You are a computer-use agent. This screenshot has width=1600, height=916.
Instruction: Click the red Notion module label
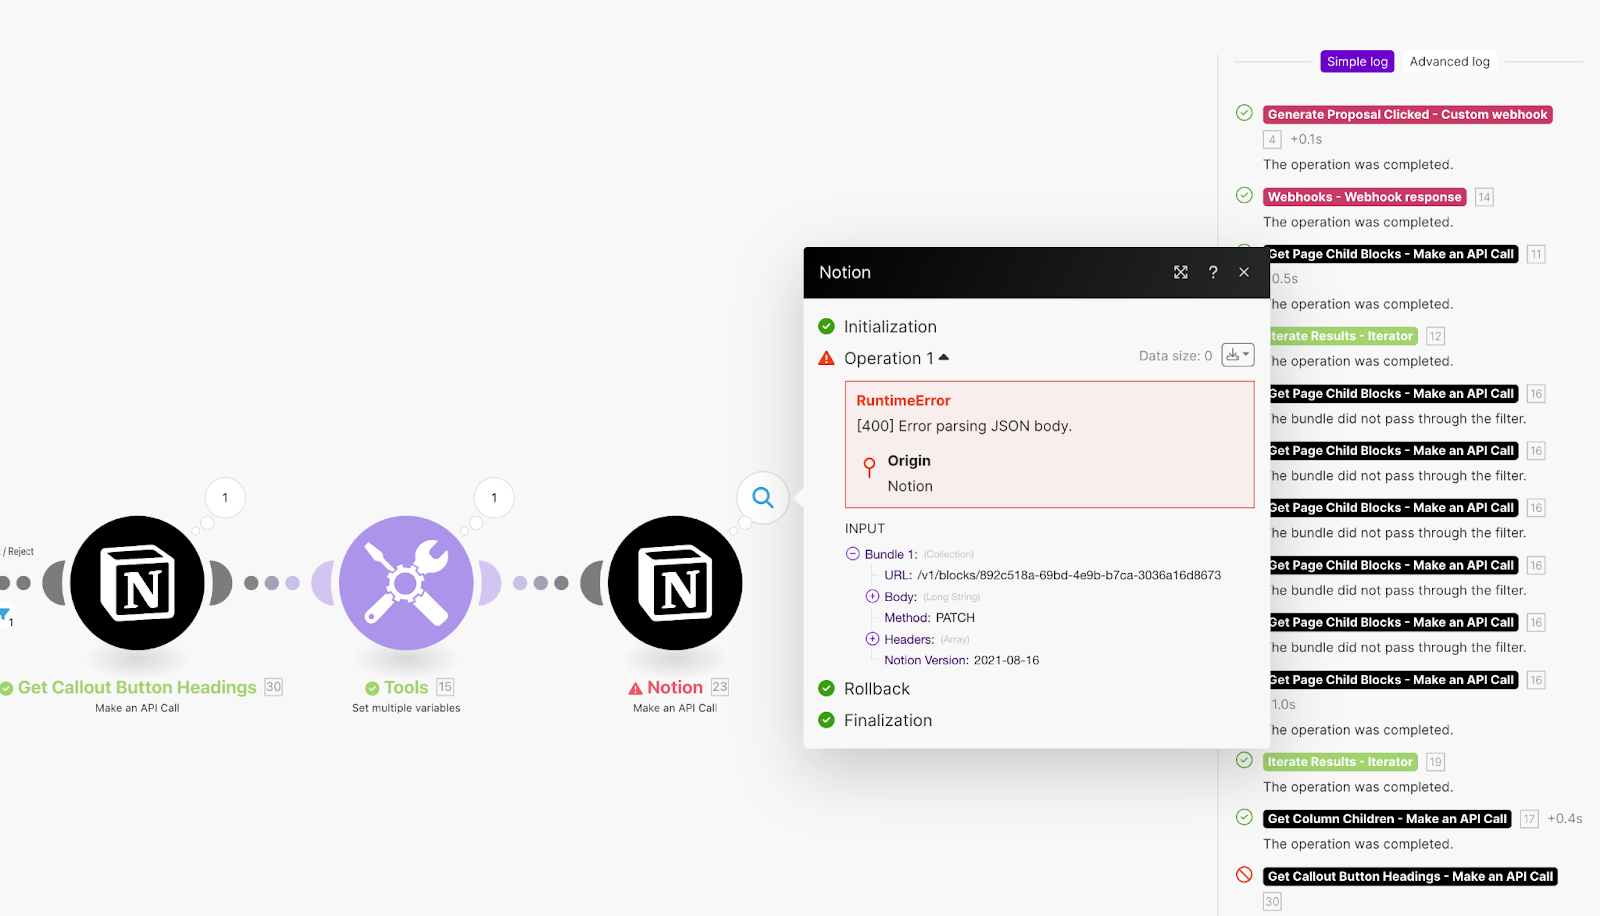pos(675,687)
